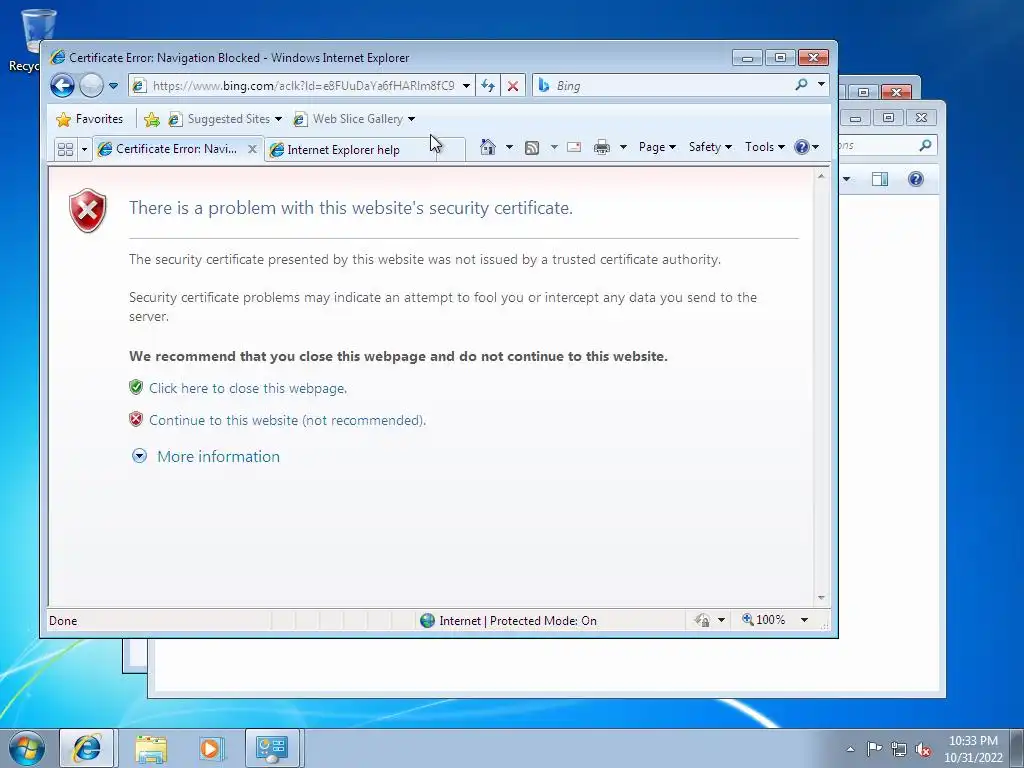The width and height of the screenshot is (1024, 768).
Task: Refresh the page via the refresh icon
Action: 488,86
